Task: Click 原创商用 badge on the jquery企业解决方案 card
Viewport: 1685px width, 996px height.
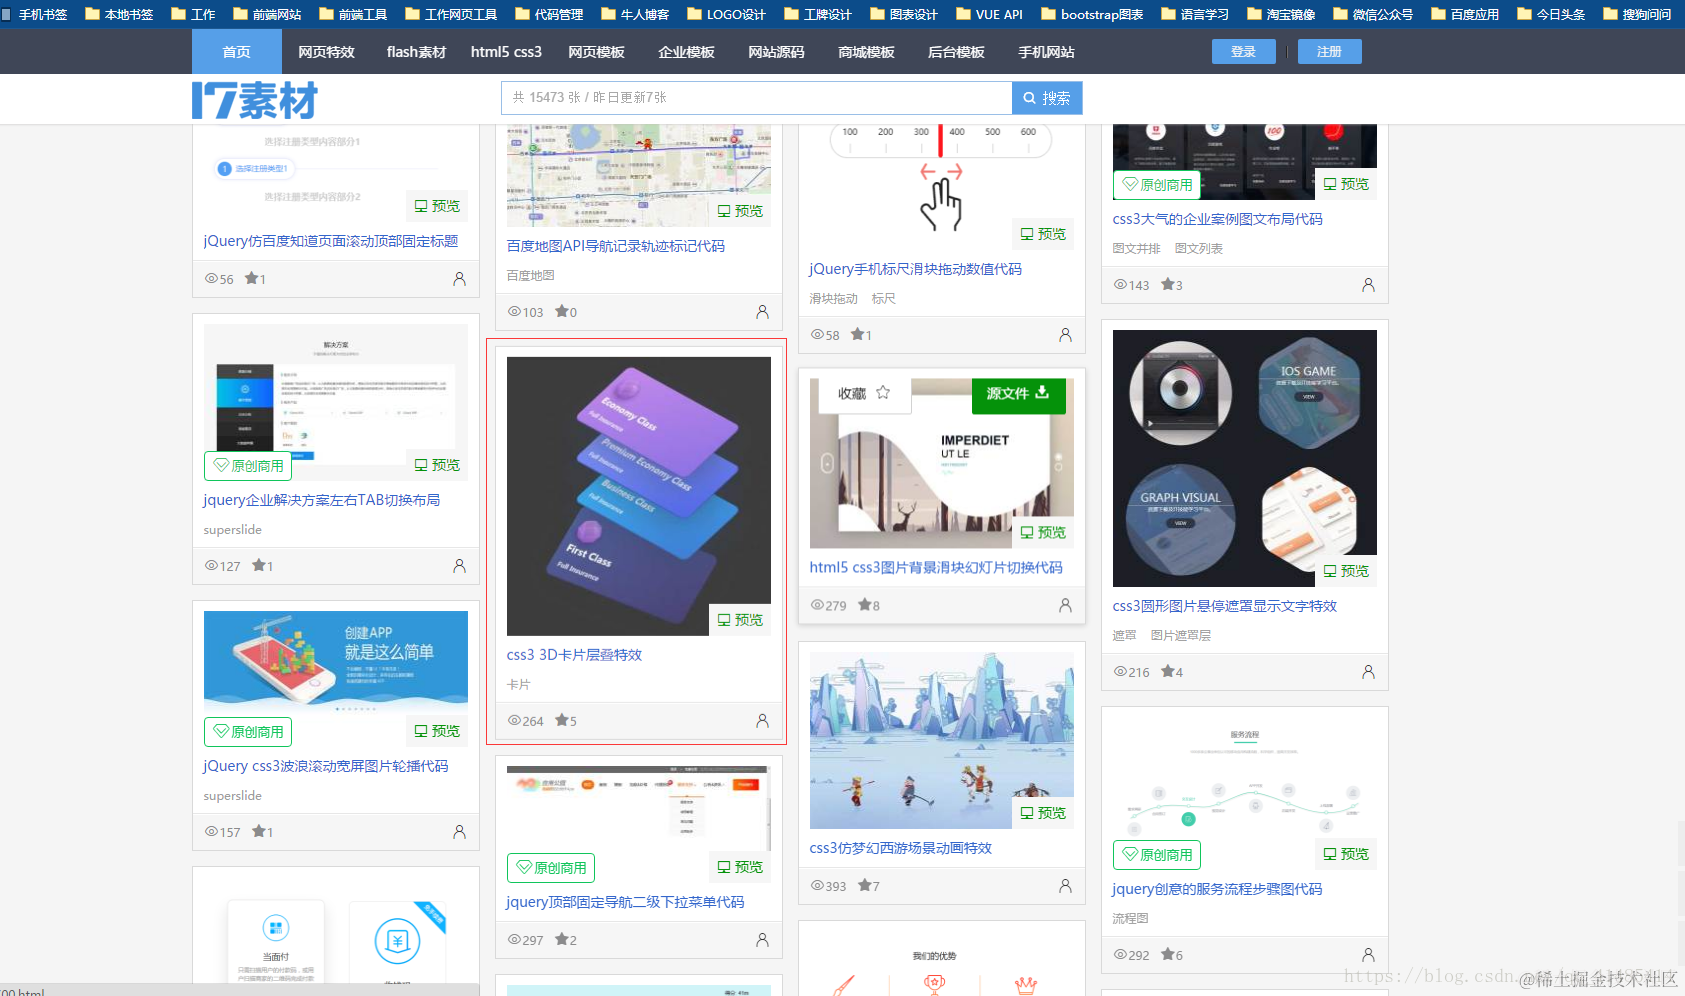Action: [x=248, y=466]
